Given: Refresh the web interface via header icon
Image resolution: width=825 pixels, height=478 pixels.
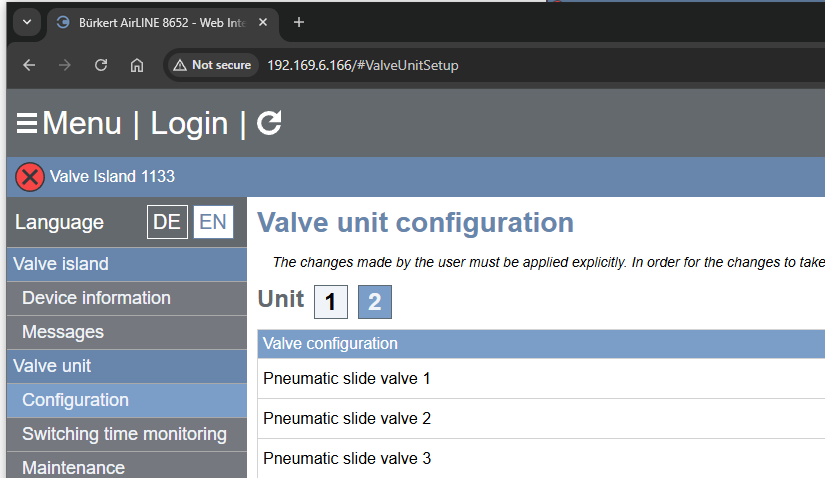Looking at the screenshot, I should 269,123.
